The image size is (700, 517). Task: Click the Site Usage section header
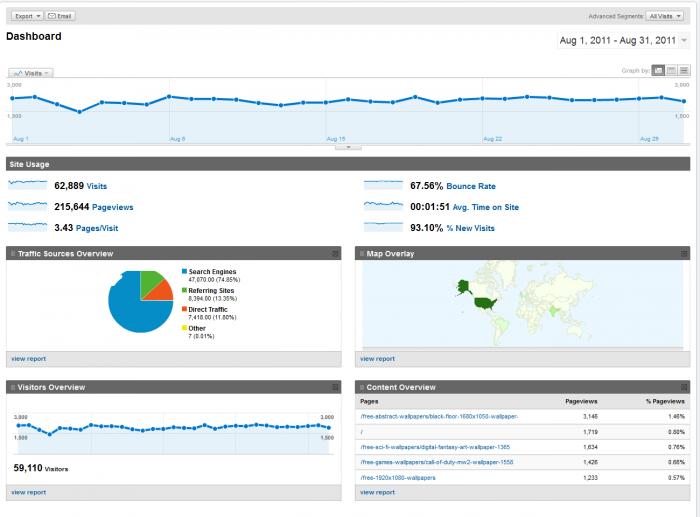click(348, 164)
